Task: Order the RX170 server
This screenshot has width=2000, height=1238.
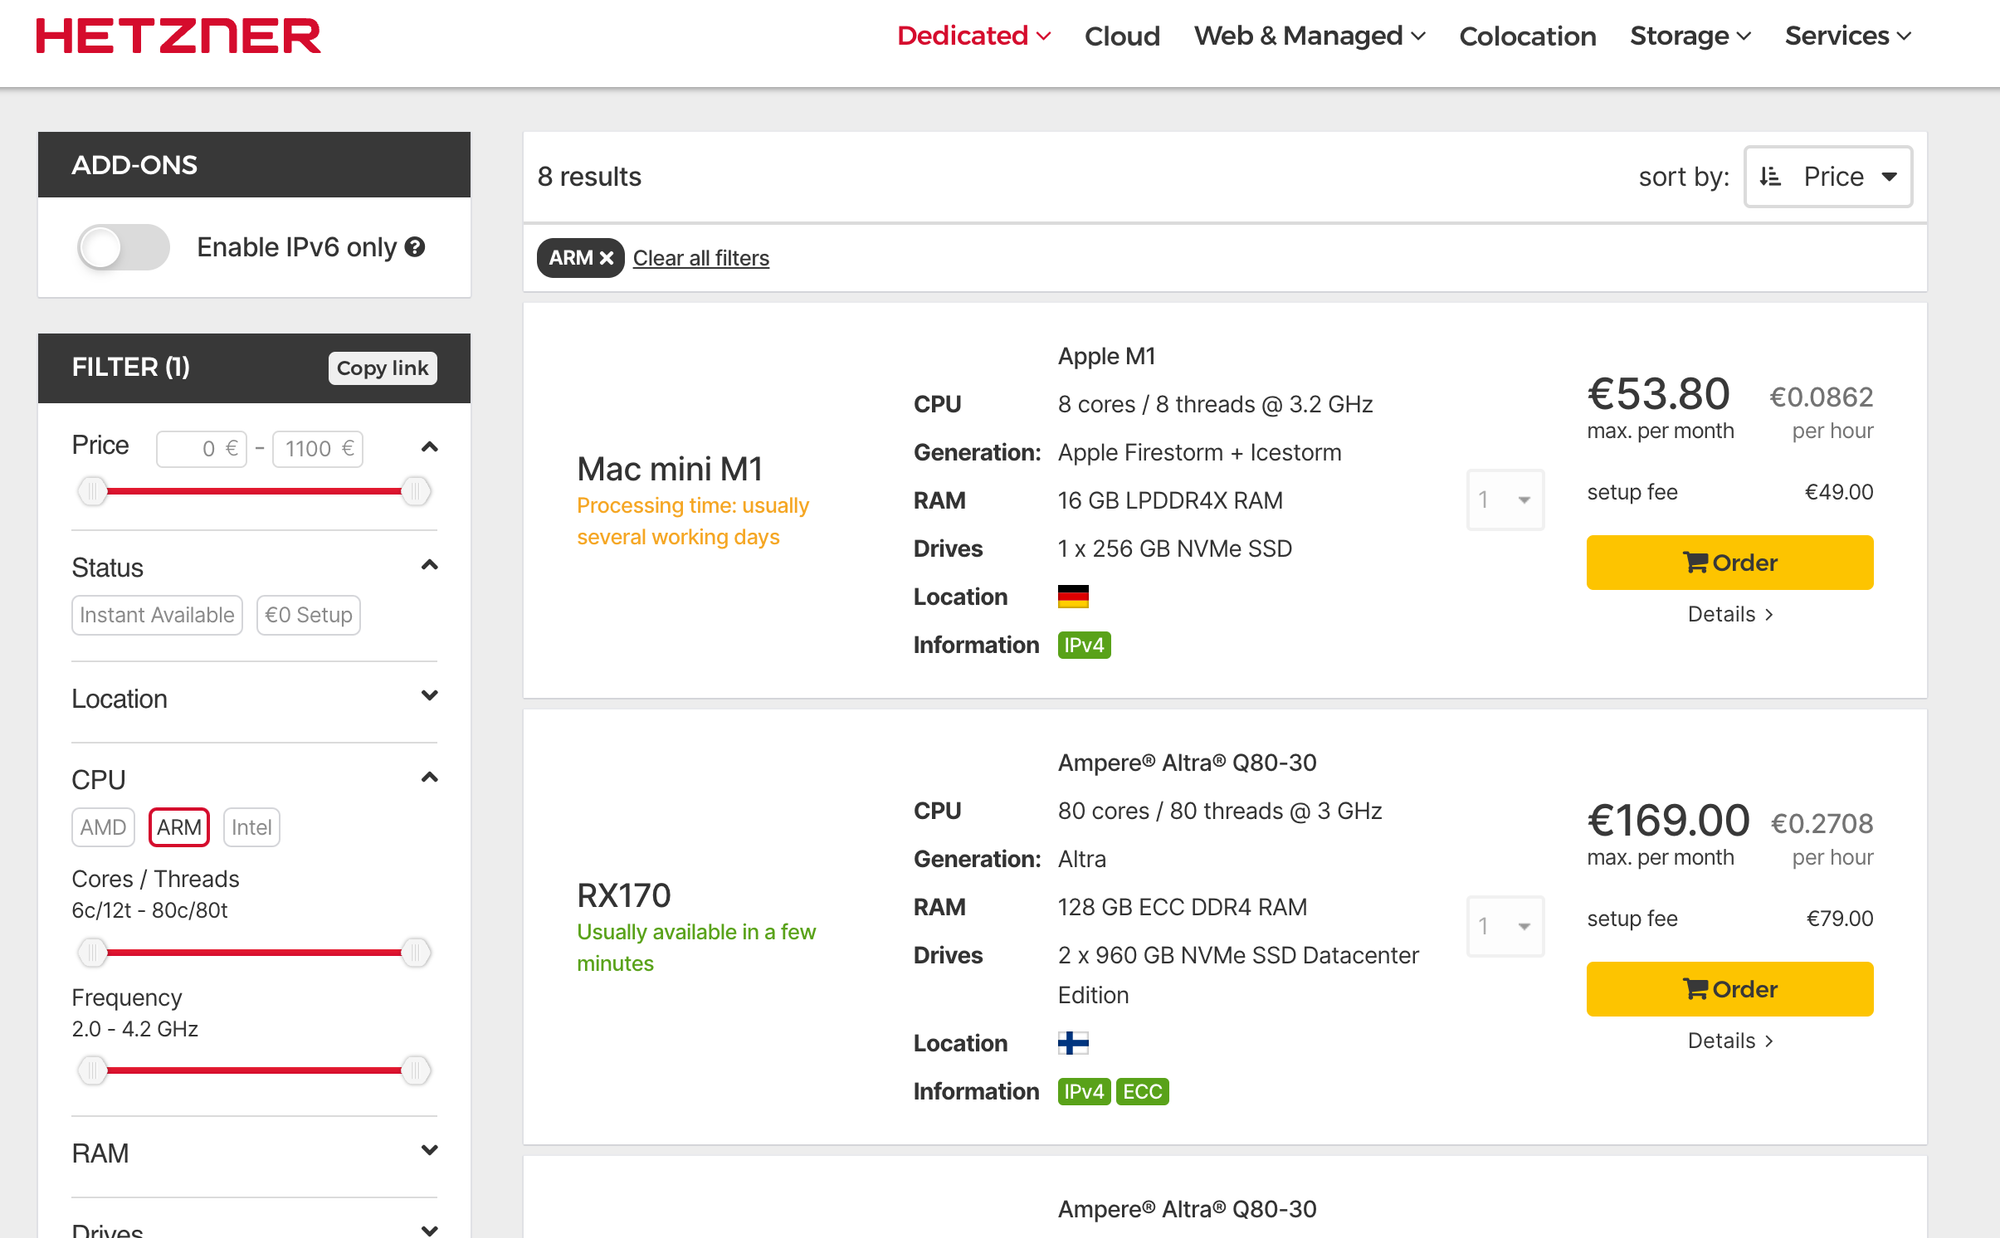Action: (1729, 989)
